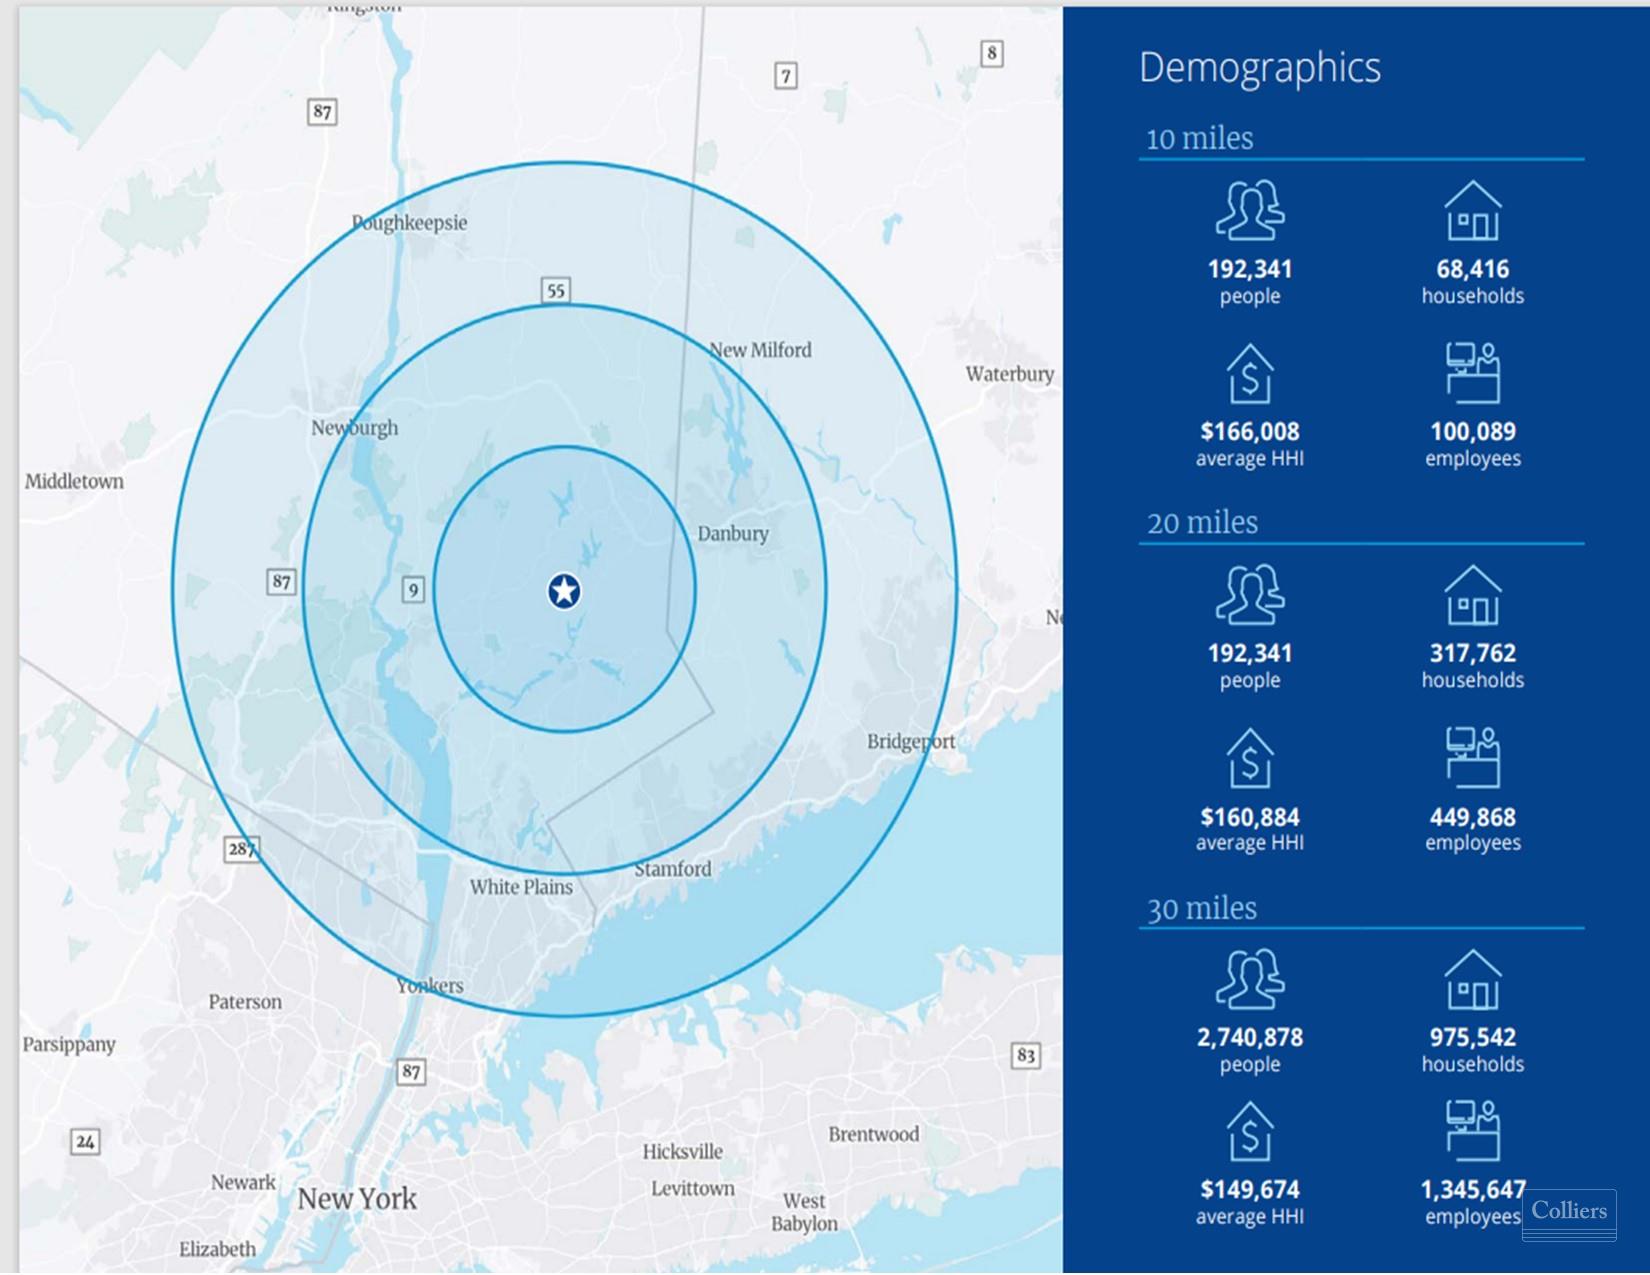Click the employees desk icon under 10 miles

tap(1472, 373)
